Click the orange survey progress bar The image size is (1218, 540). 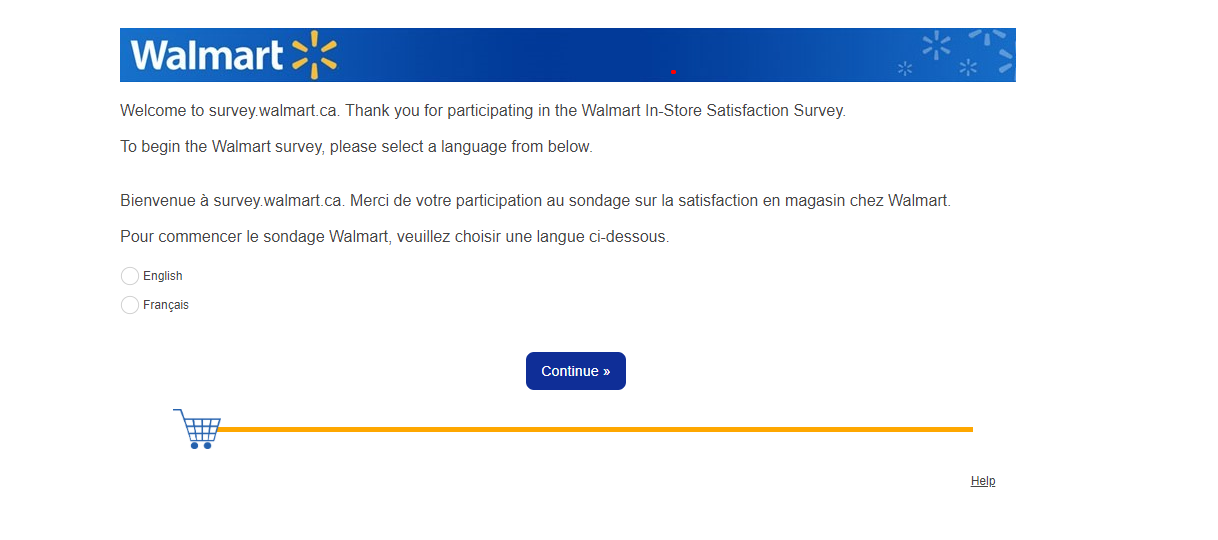pyautogui.click(x=595, y=429)
